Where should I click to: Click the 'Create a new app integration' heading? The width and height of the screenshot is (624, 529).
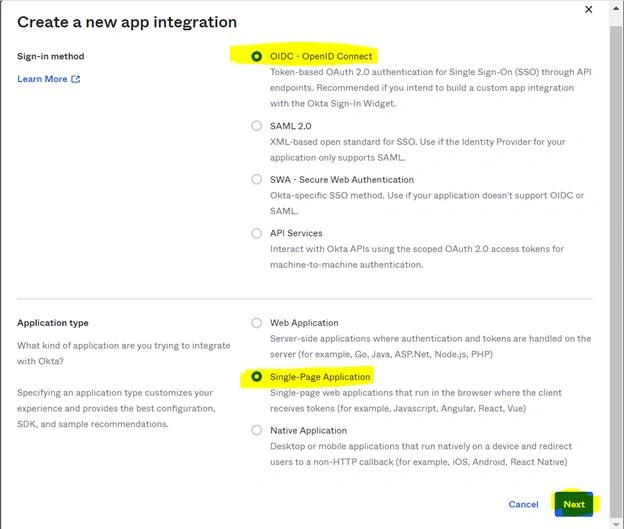[127, 22]
